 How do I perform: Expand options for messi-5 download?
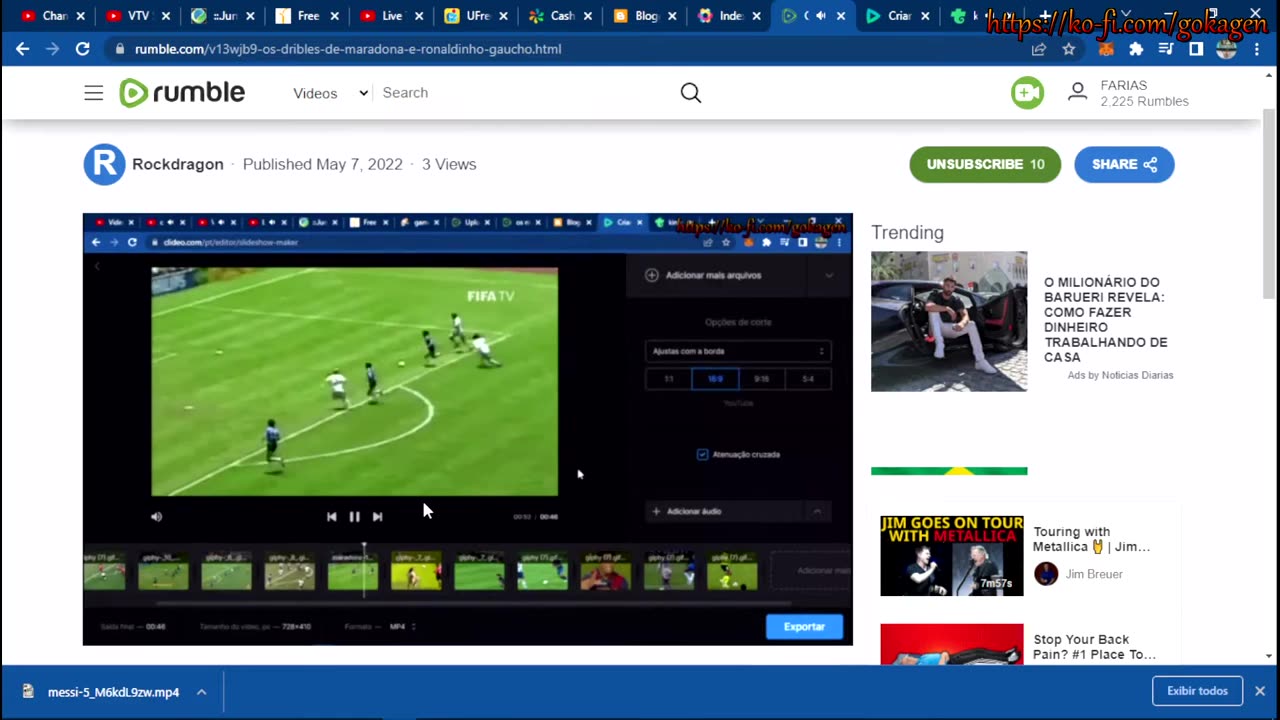click(x=201, y=692)
